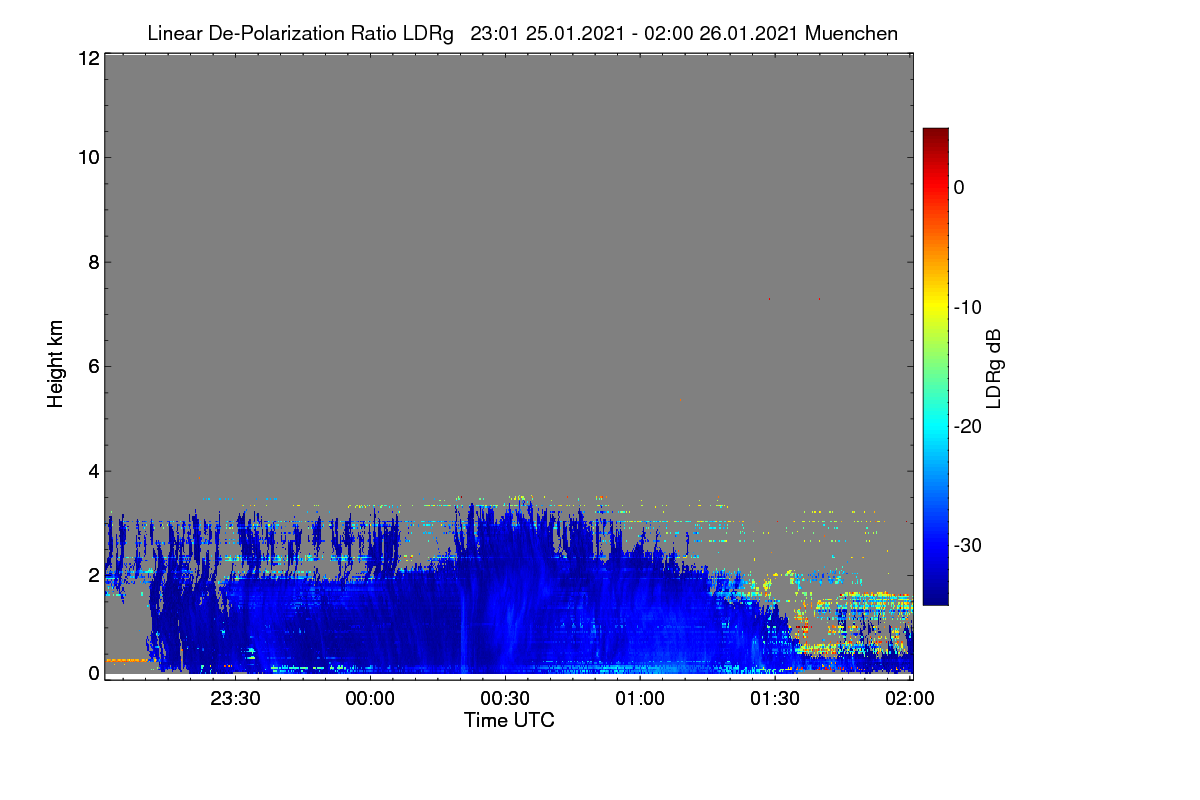
Task: Click the '6' height tick label
Action: pos(93,366)
